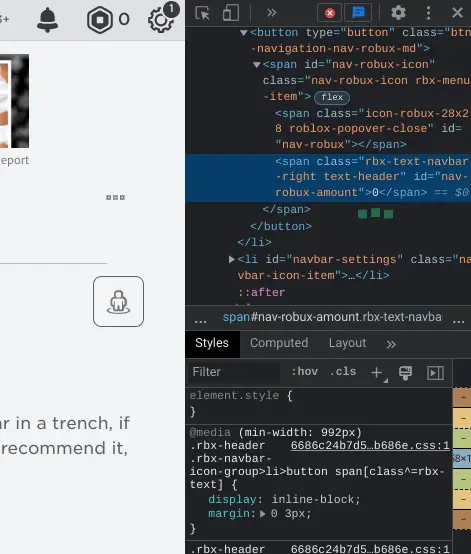Expand the li navbar-settings node
Screen dimensions: 471x554
point(231,260)
